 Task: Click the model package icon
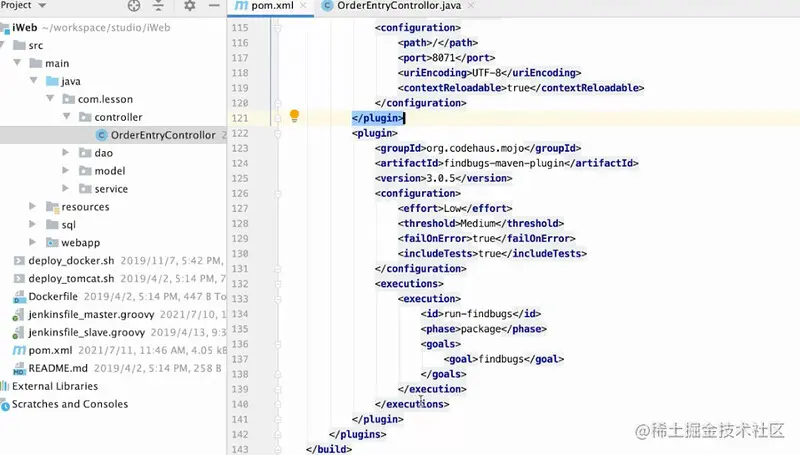pyautogui.click(x=85, y=171)
